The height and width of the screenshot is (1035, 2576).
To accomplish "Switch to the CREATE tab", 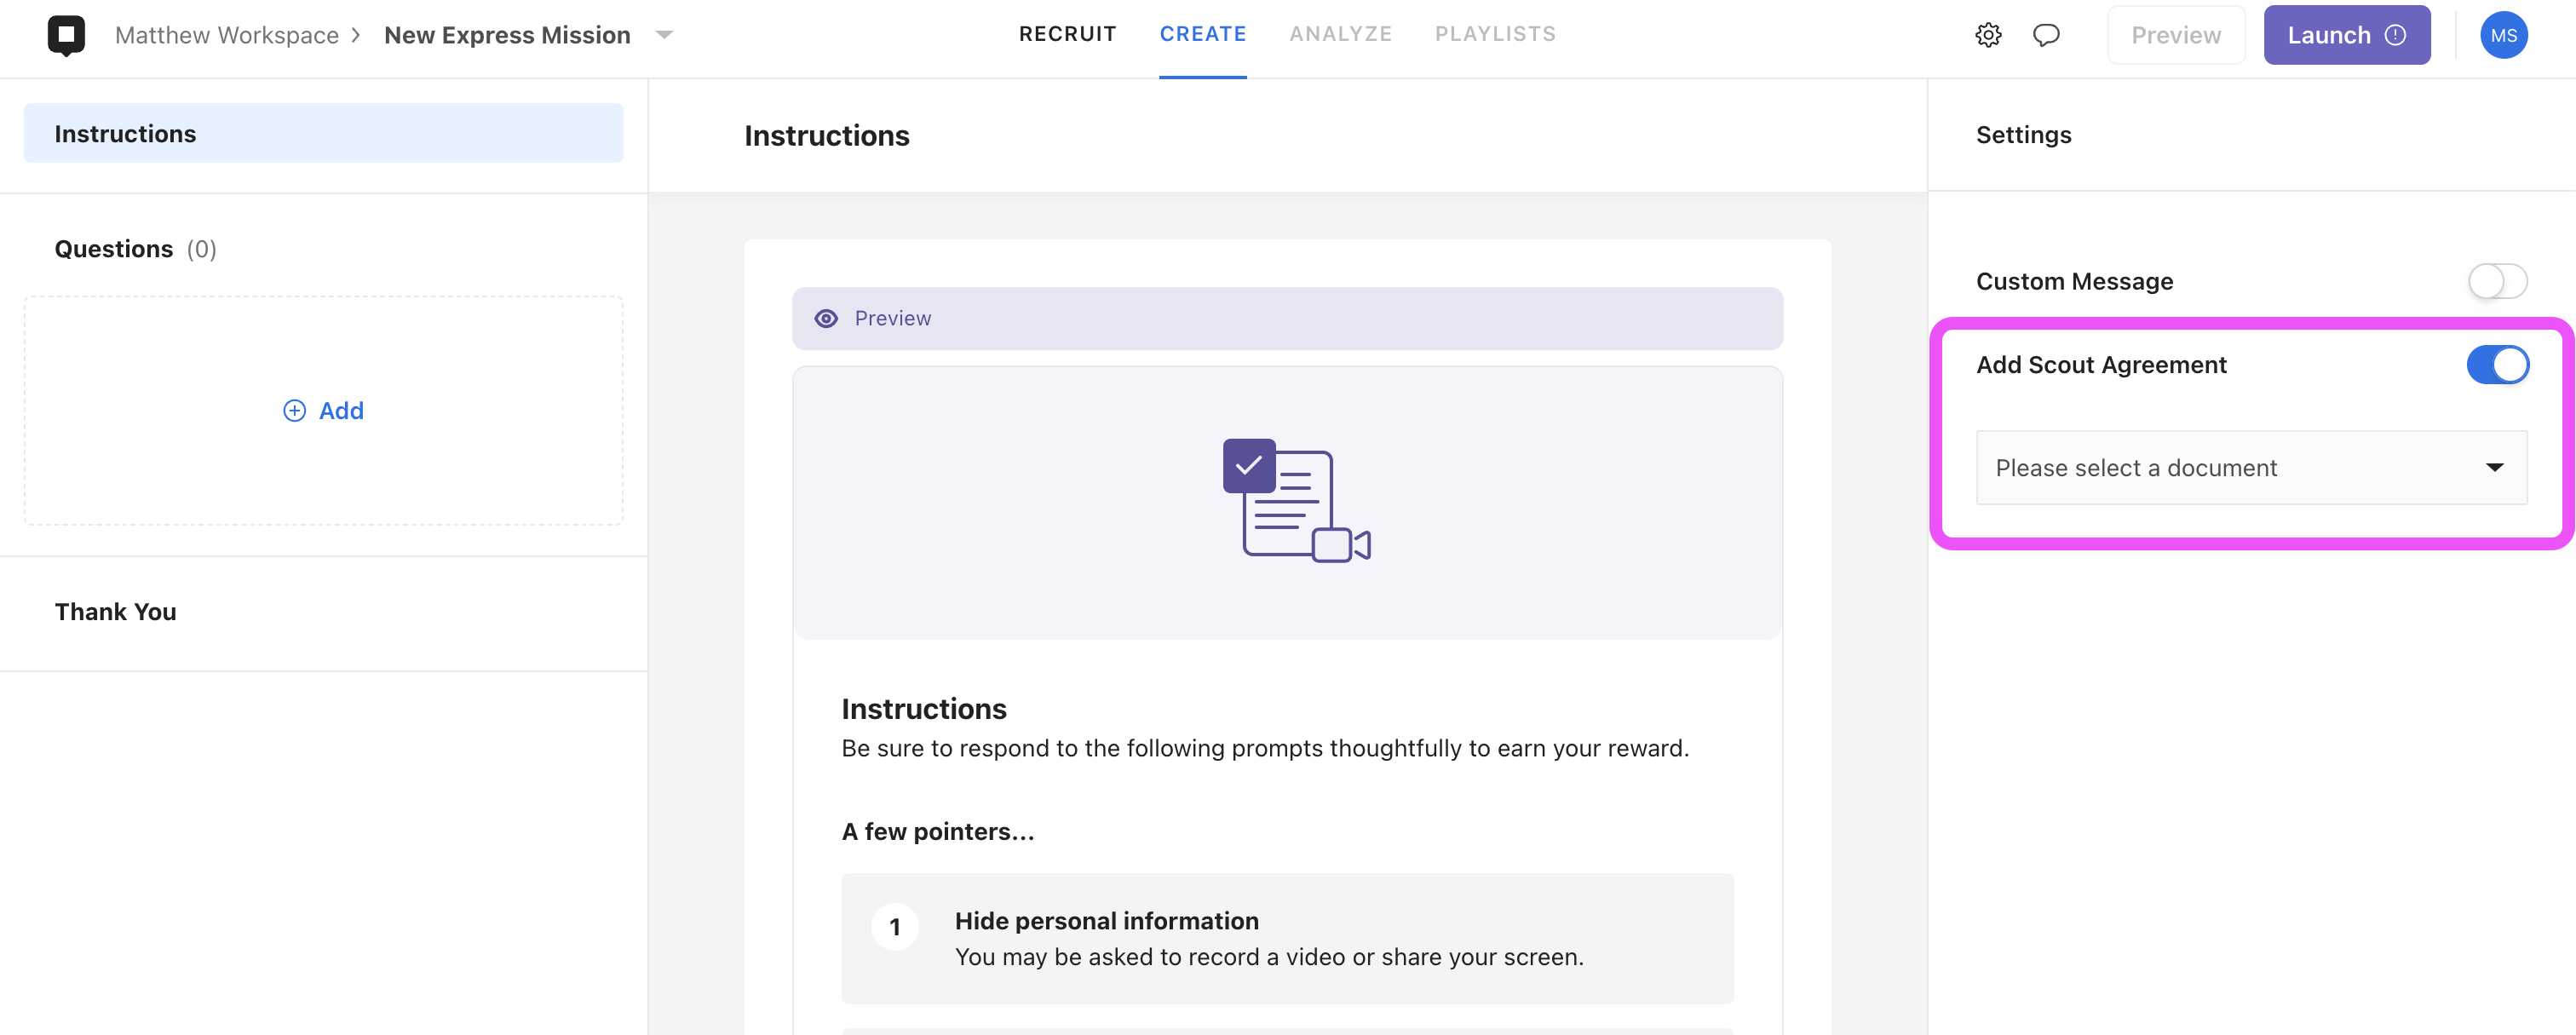I will click(1202, 34).
